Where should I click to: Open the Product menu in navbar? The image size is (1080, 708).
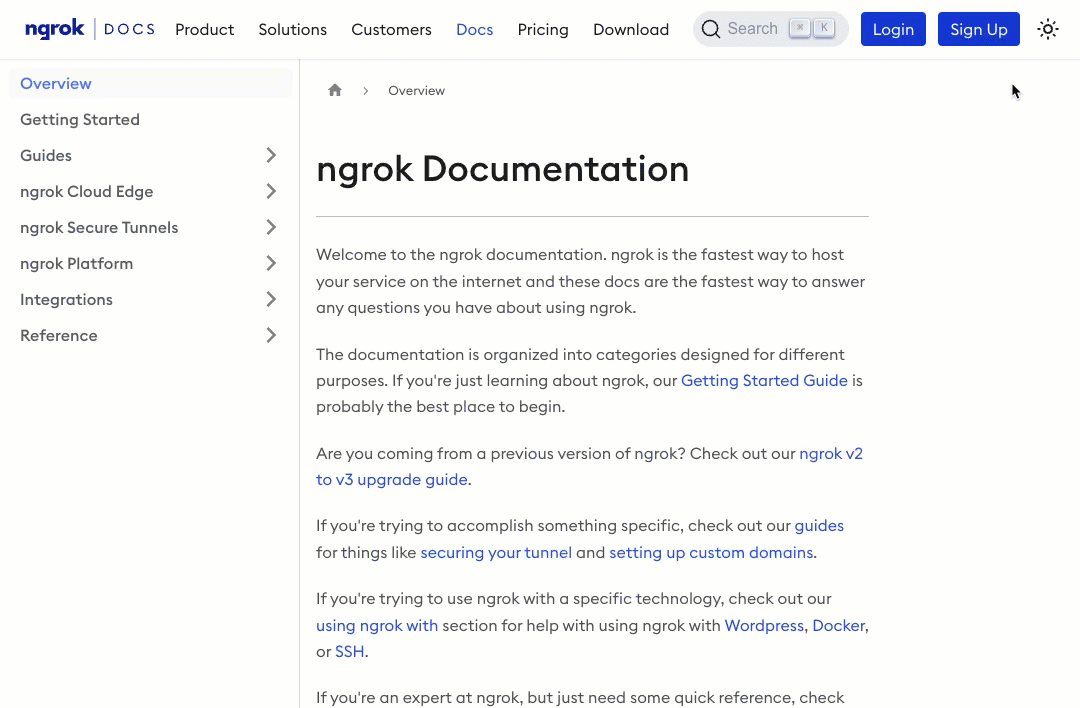204,29
